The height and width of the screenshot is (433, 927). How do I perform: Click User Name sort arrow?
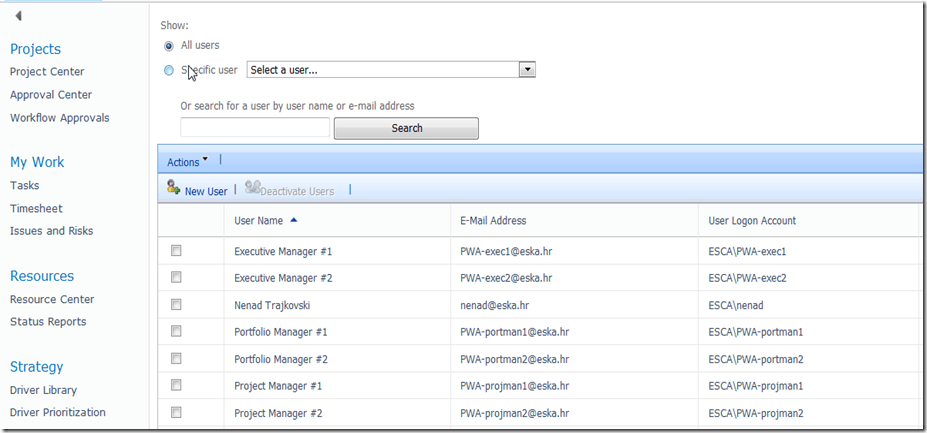click(x=294, y=220)
